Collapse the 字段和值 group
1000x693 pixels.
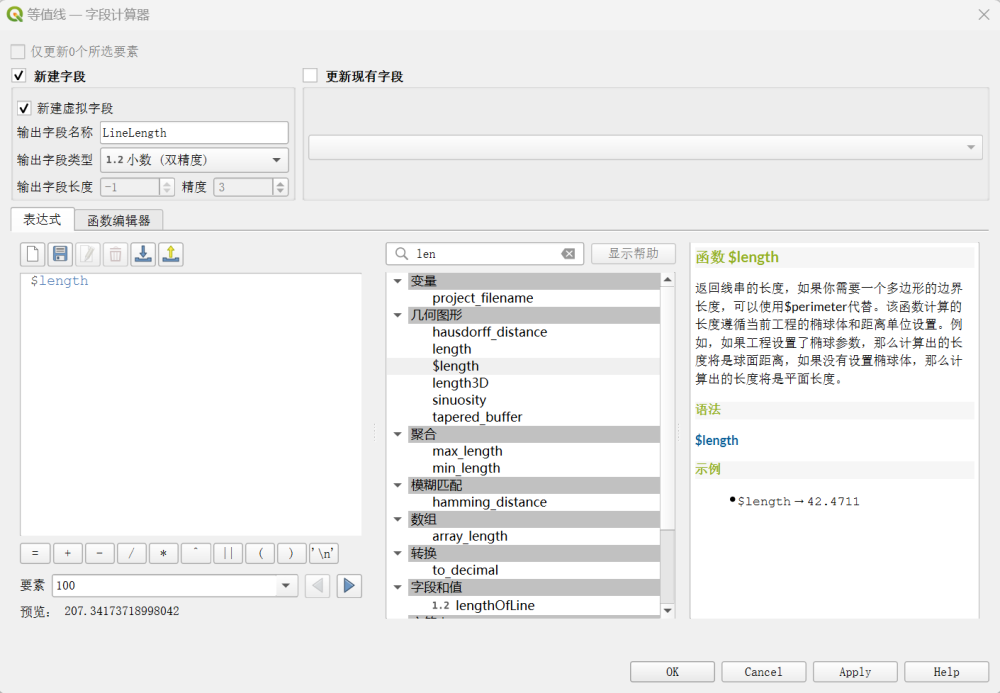[397, 587]
